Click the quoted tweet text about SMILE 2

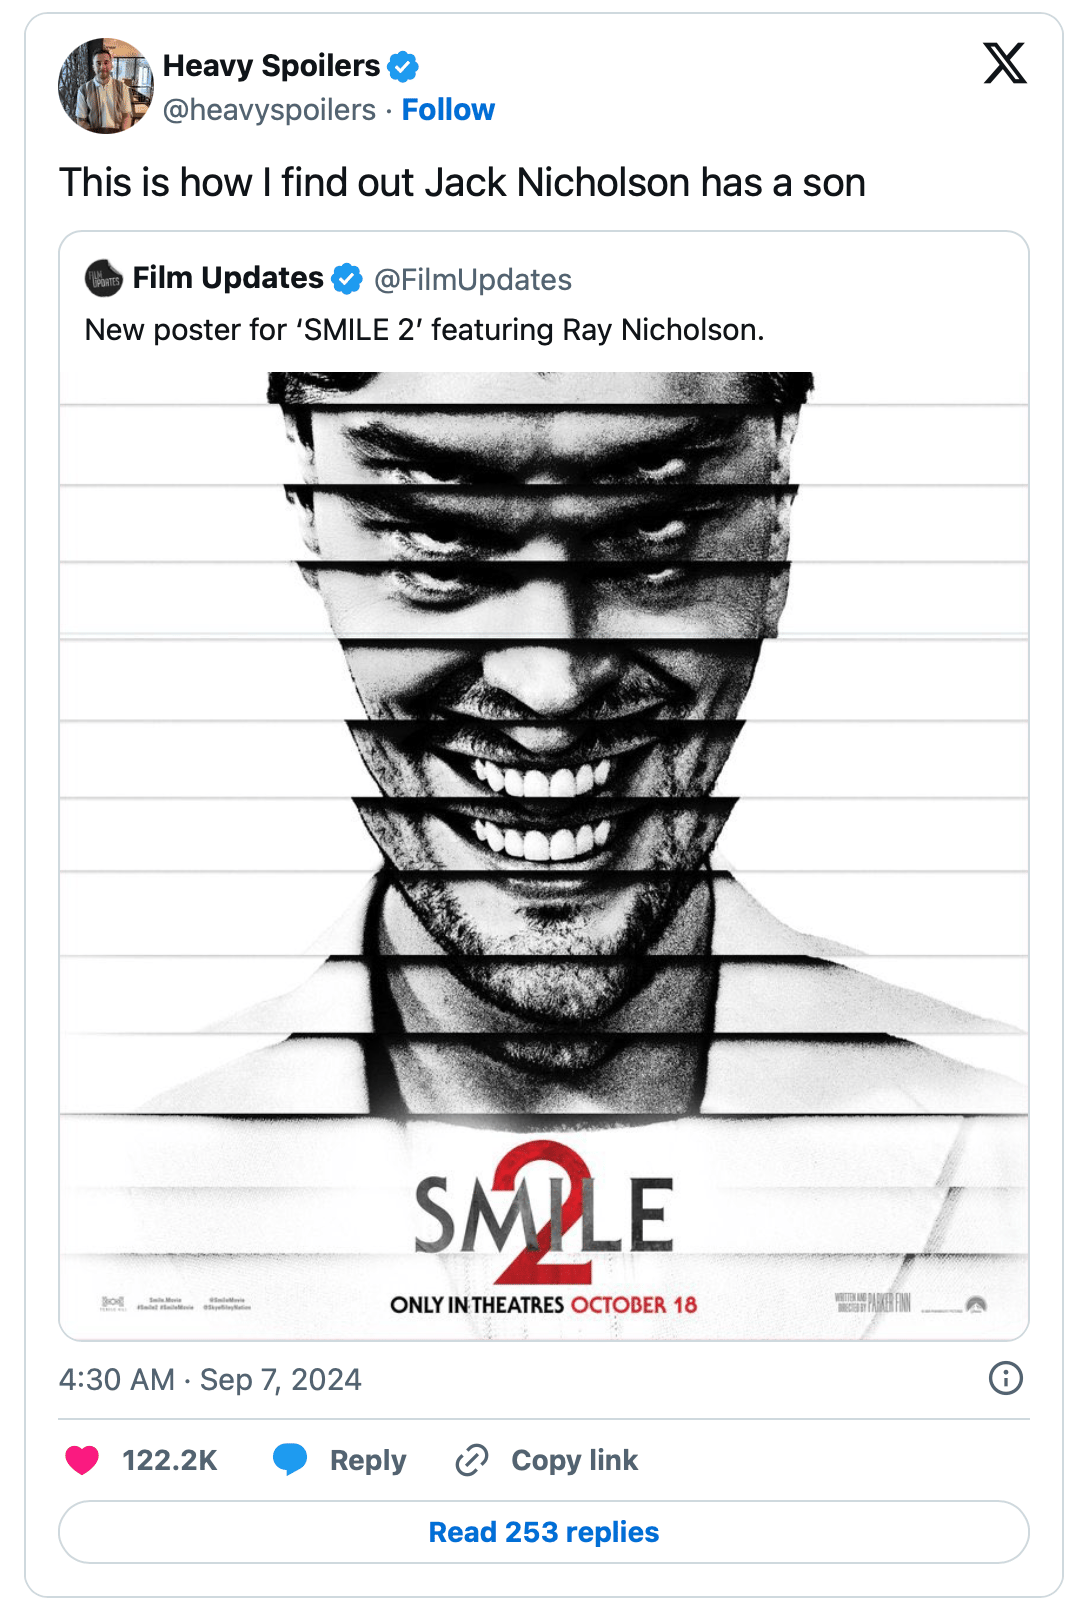coord(424,330)
